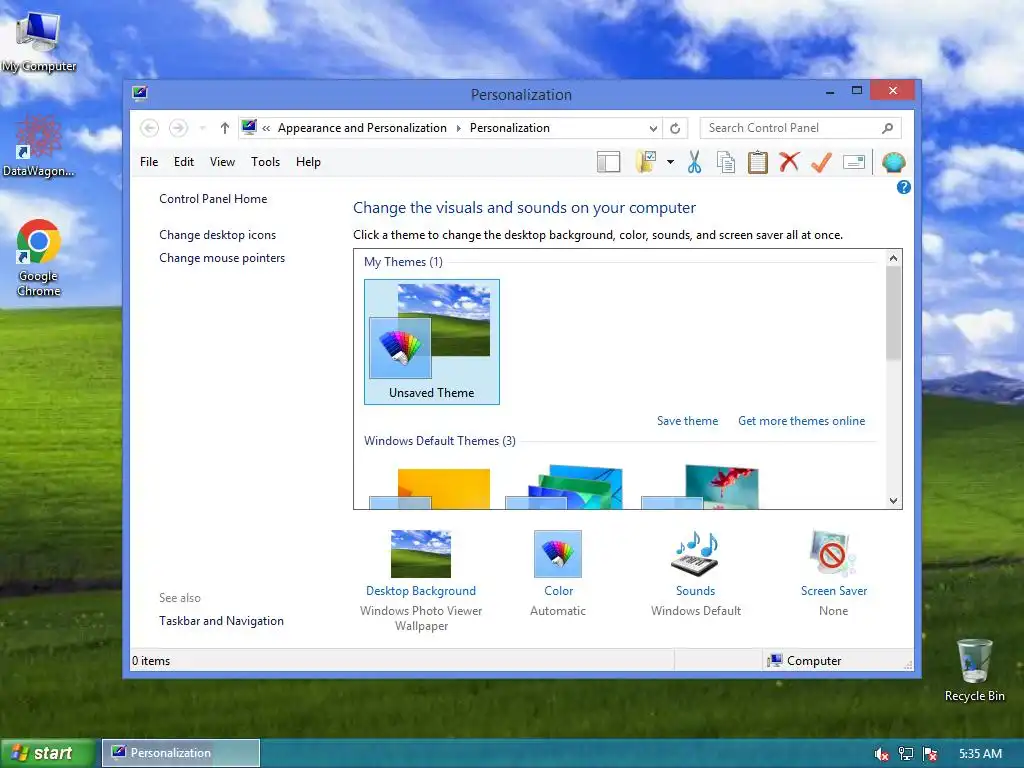The width and height of the screenshot is (1024, 768).
Task: Click the Recycle Bin desktop icon
Action: tap(974, 671)
